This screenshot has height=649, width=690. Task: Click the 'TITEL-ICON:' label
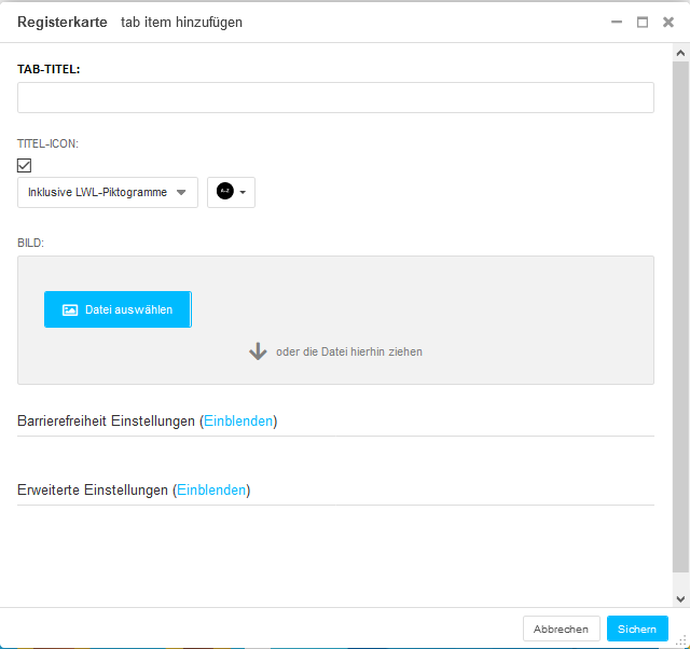(48, 144)
